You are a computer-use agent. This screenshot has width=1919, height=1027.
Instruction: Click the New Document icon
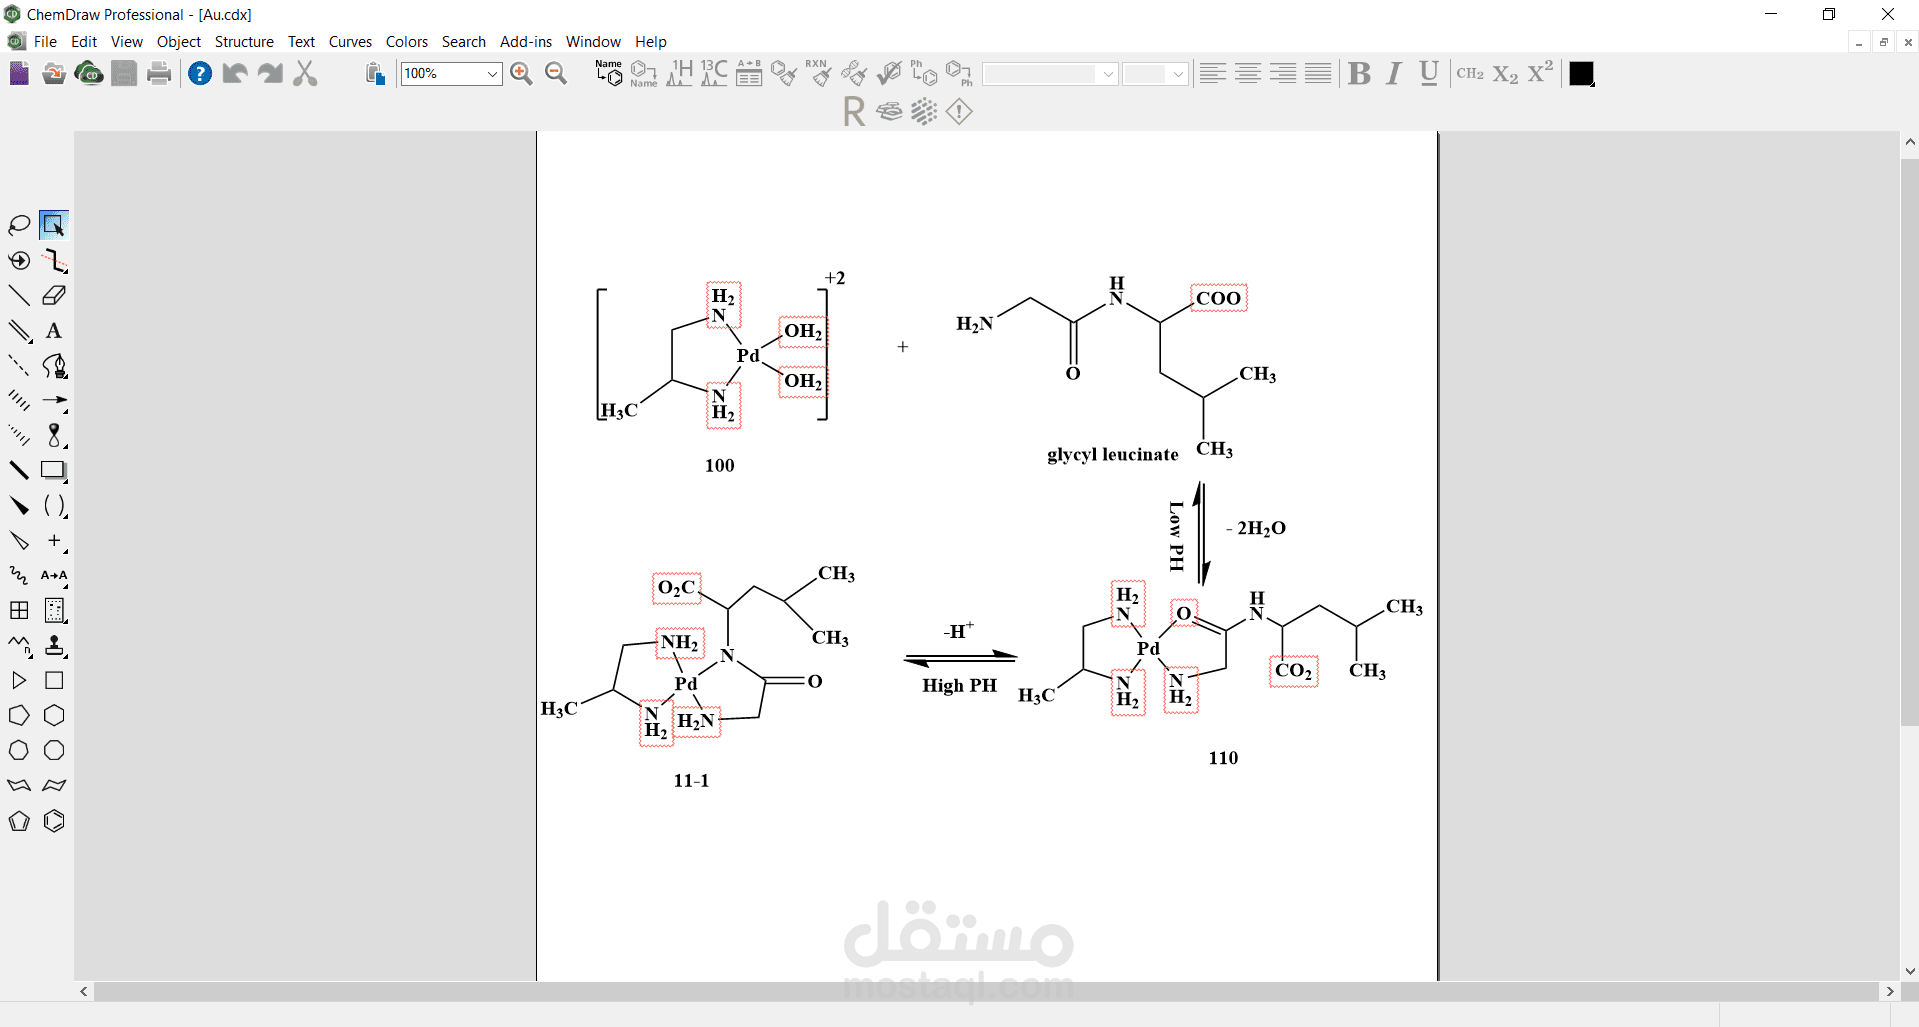point(19,73)
